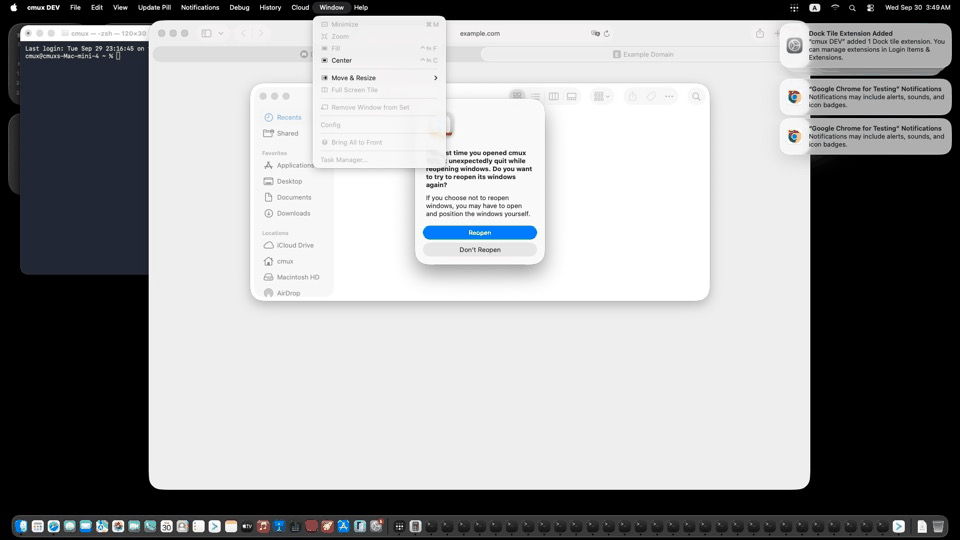Open System Settings gear in Dock
This screenshot has height=540, width=960.
pos(376,526)
